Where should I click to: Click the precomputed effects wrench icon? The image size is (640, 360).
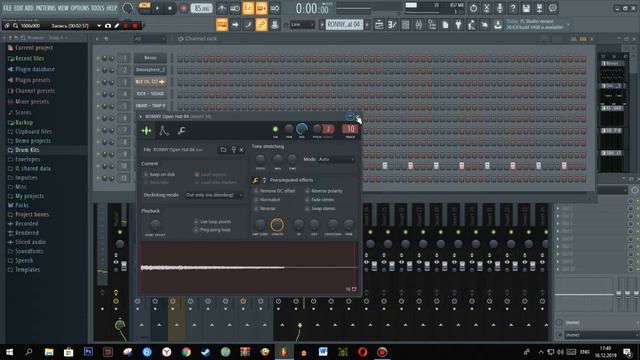[255, 180]
